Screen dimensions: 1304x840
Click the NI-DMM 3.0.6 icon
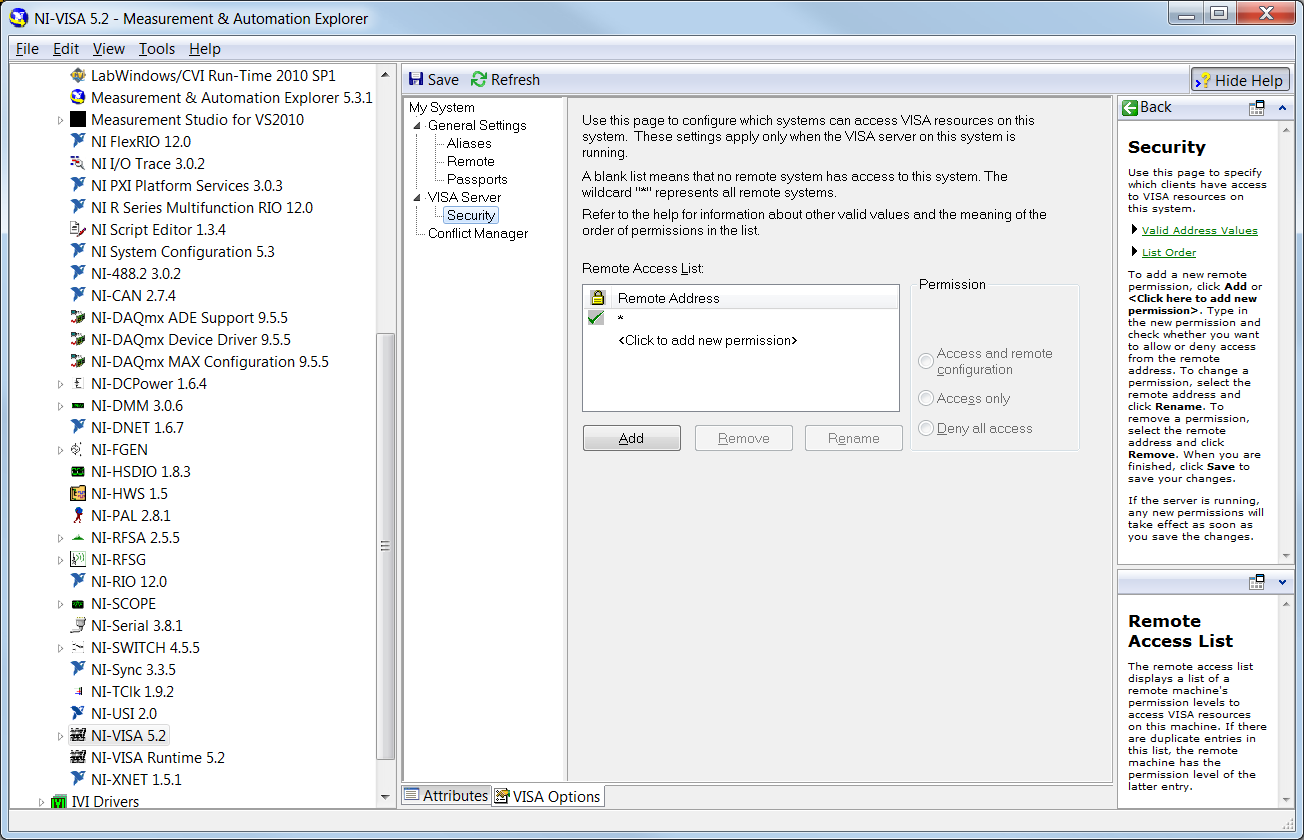[78, 405]
